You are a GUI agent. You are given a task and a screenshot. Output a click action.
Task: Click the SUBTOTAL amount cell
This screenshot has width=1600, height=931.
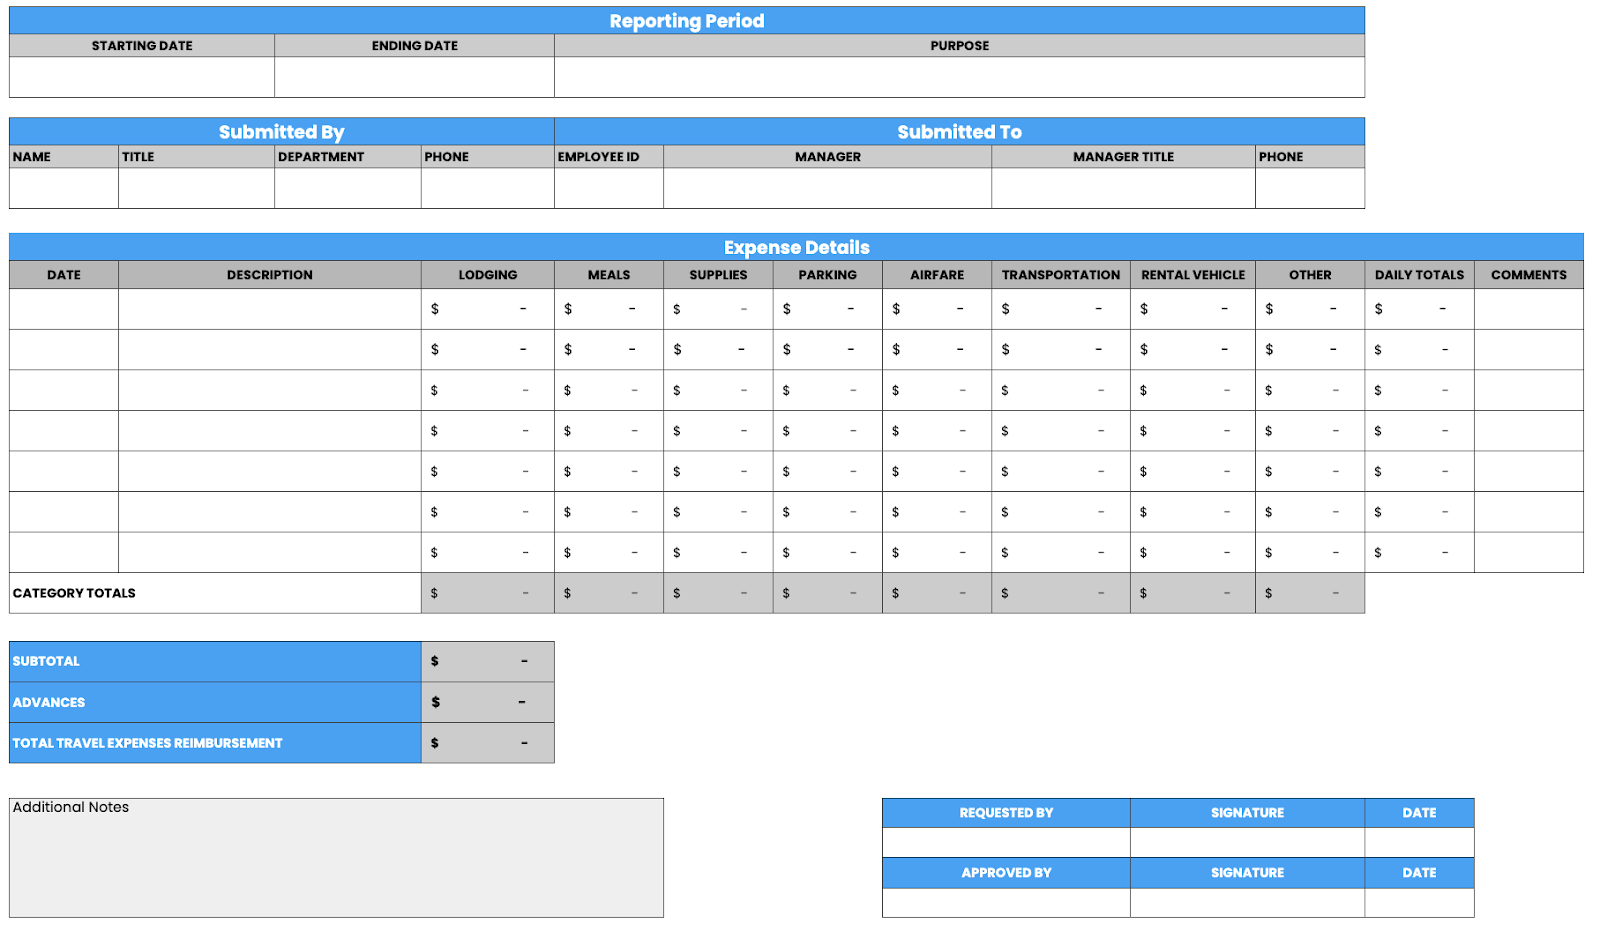pyautogui.click(x=488, y=661)
